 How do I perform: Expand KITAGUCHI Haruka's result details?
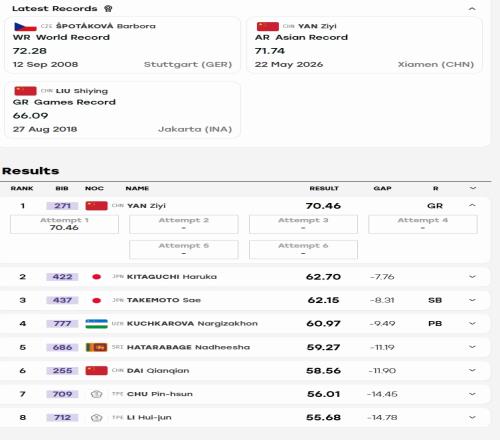click(x=472, y=277)
